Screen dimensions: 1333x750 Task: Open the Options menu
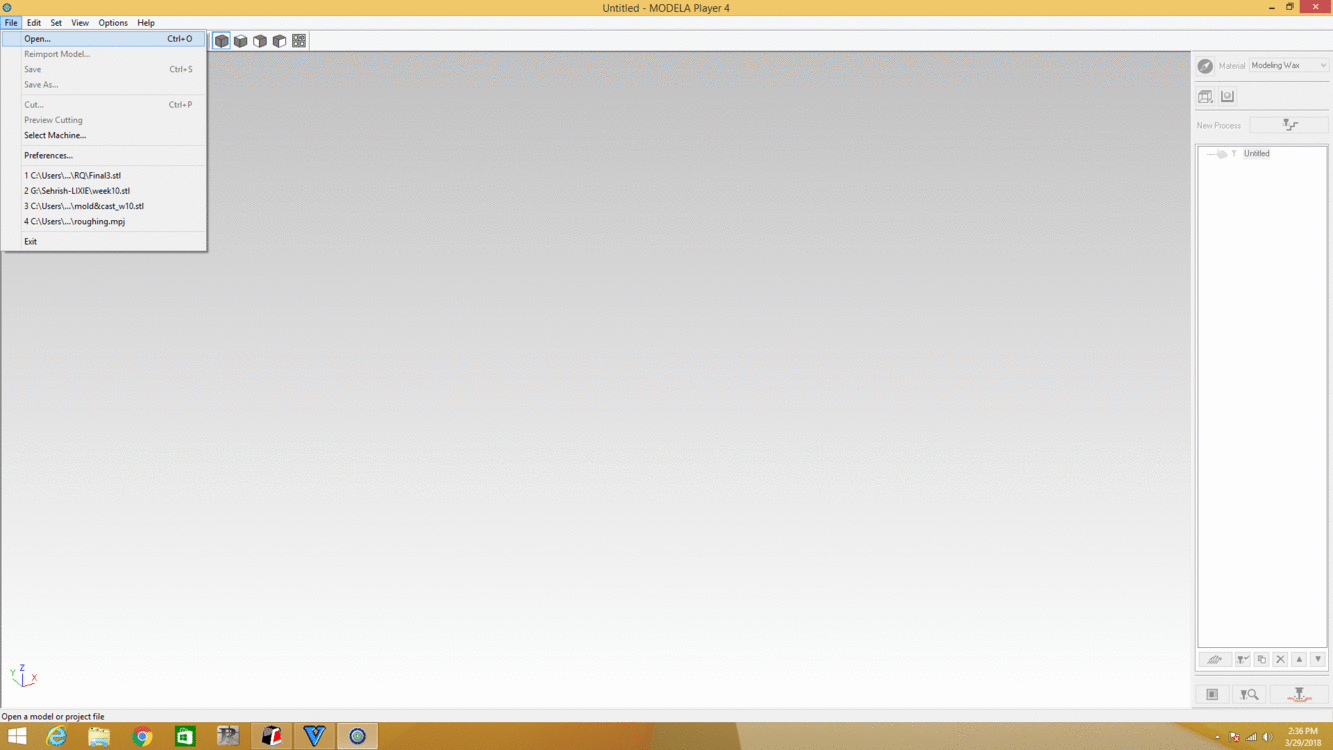pyautogui.click(x=113, y=22)
